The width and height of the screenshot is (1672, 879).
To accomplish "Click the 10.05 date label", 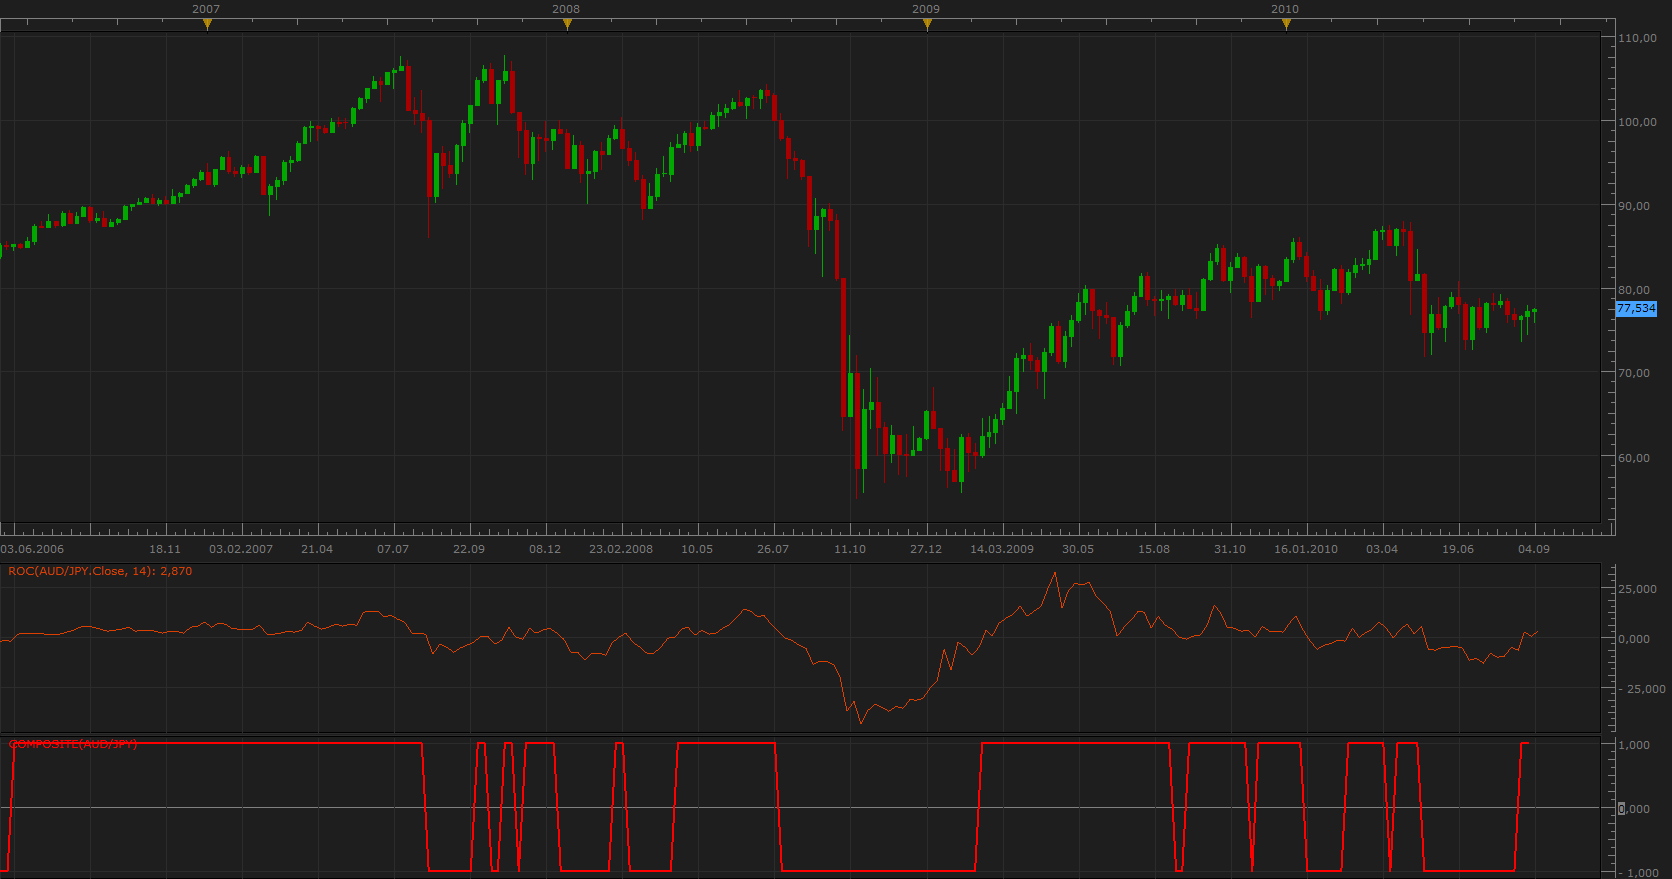I will coord(697,549).
